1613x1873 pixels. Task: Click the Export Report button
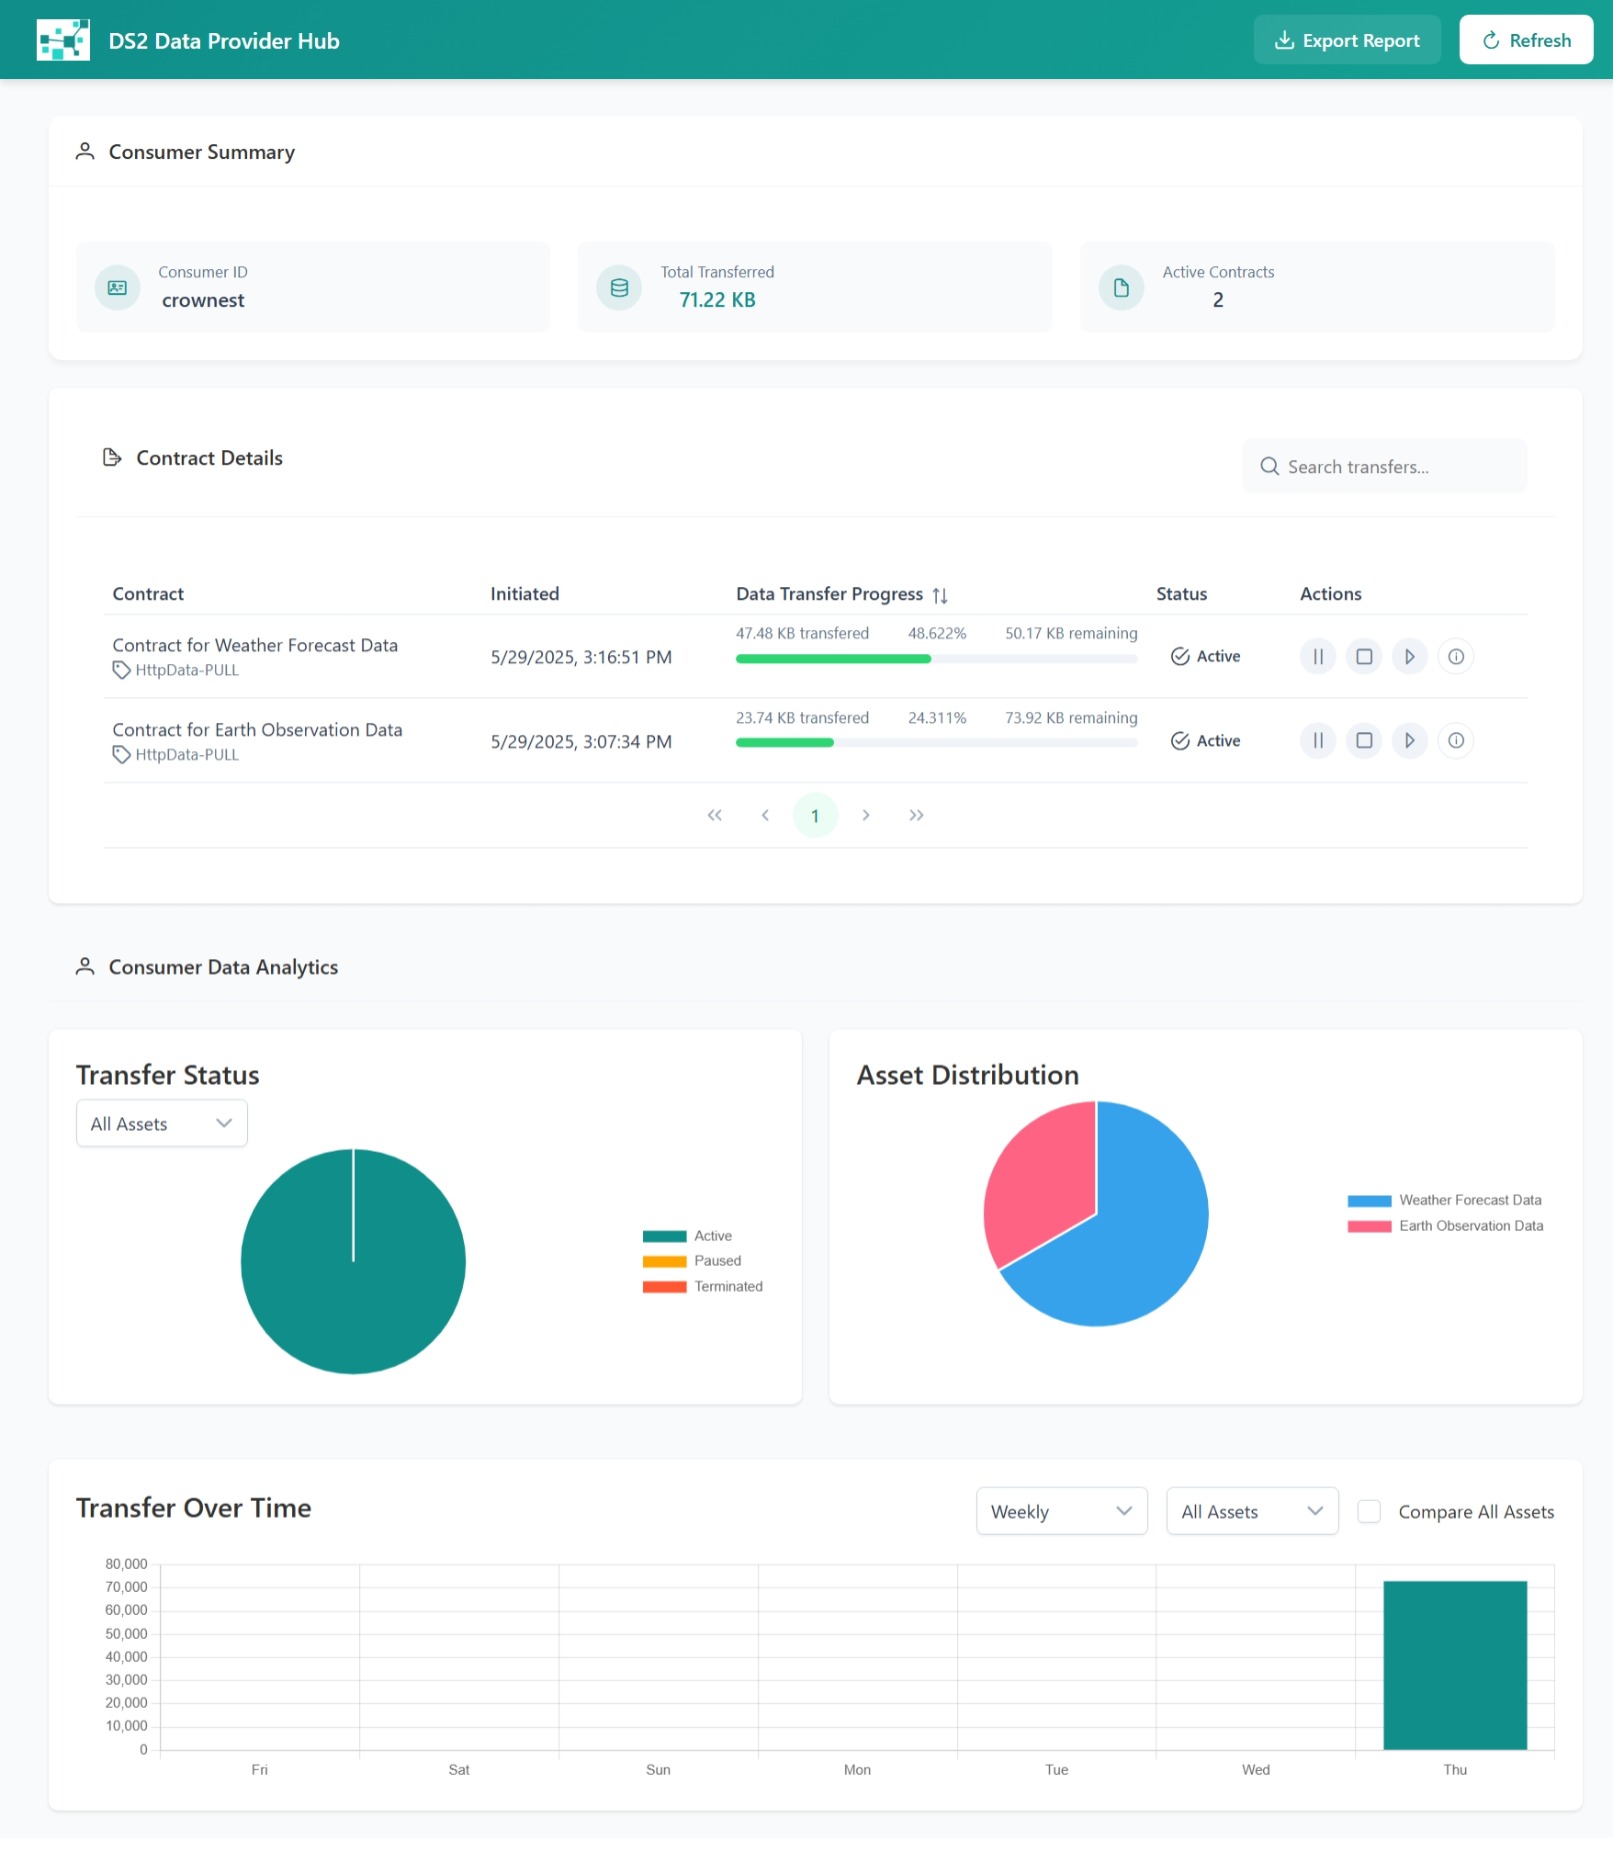[1346, 40]
